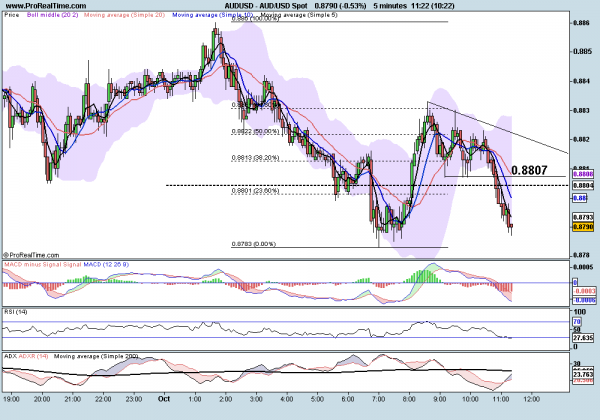Click the Moving average (Simple 5) legend
The width and height of the screenshot is (600, 420).
pos(298,15)
